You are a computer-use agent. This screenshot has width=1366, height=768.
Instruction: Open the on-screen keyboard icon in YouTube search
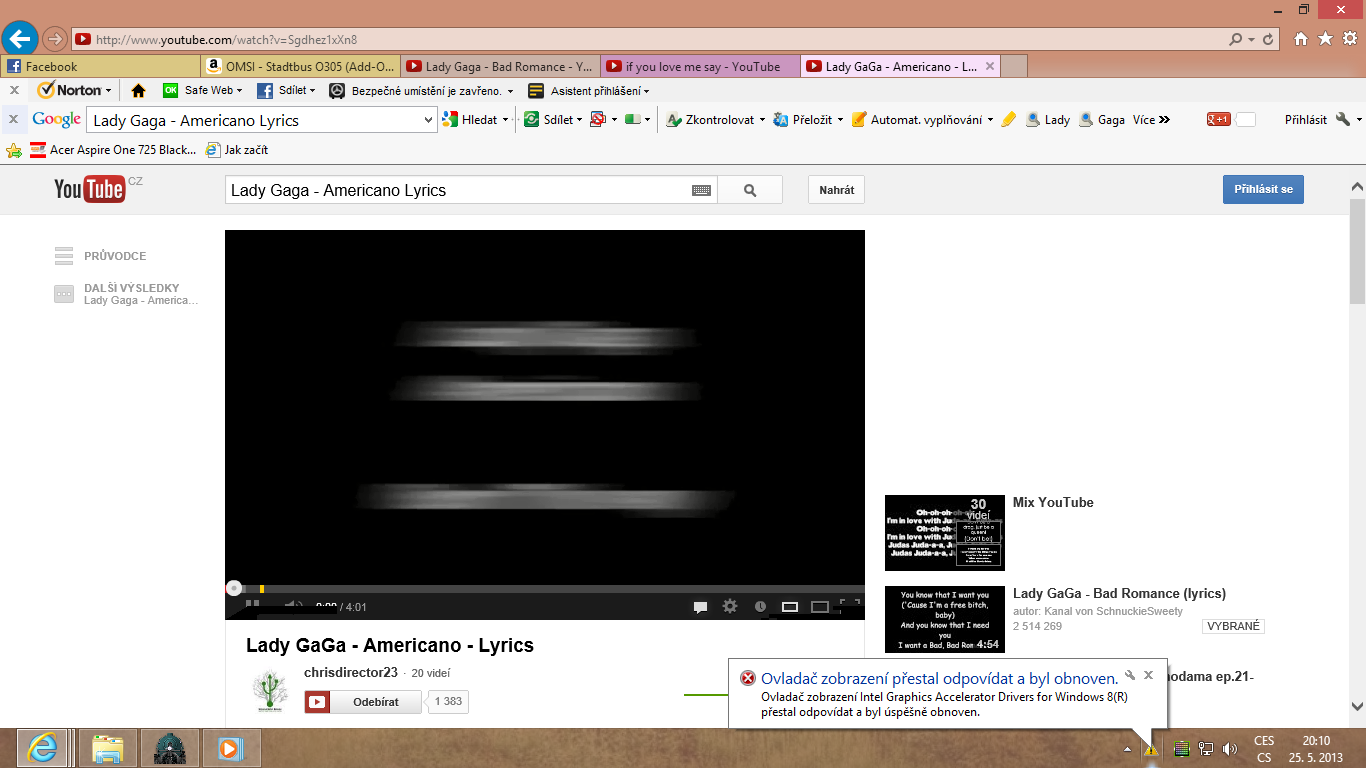701,190
